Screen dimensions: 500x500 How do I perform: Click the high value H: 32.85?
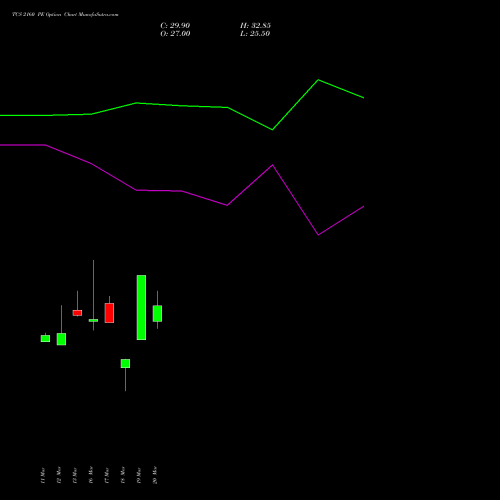[x=255, y=25]
